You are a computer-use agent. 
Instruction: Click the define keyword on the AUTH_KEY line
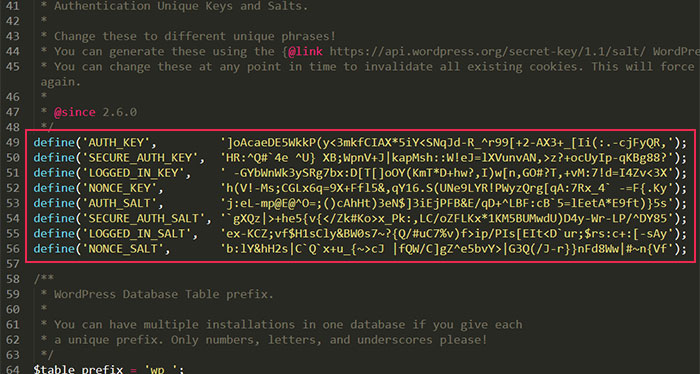[54, 142]
